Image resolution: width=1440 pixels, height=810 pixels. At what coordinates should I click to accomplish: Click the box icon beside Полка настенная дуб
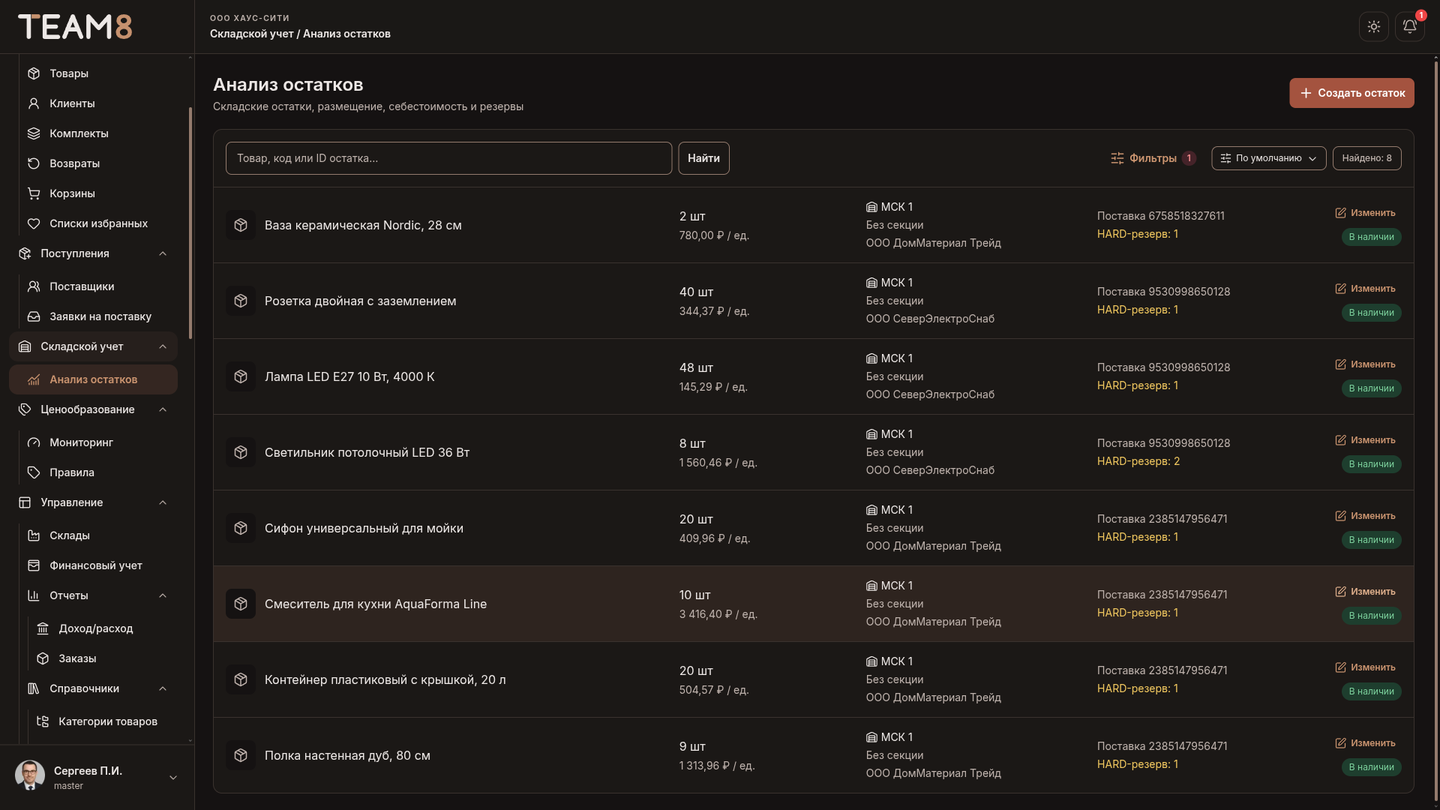241,756
